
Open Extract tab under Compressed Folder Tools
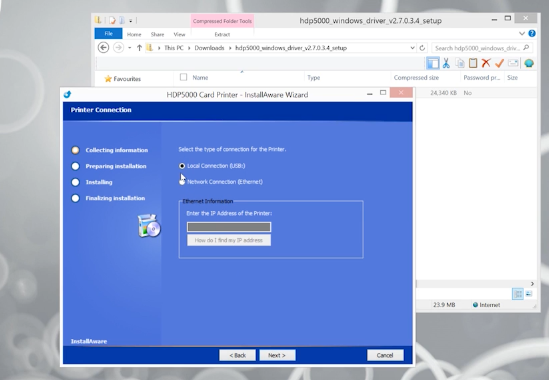coord(222,34)
